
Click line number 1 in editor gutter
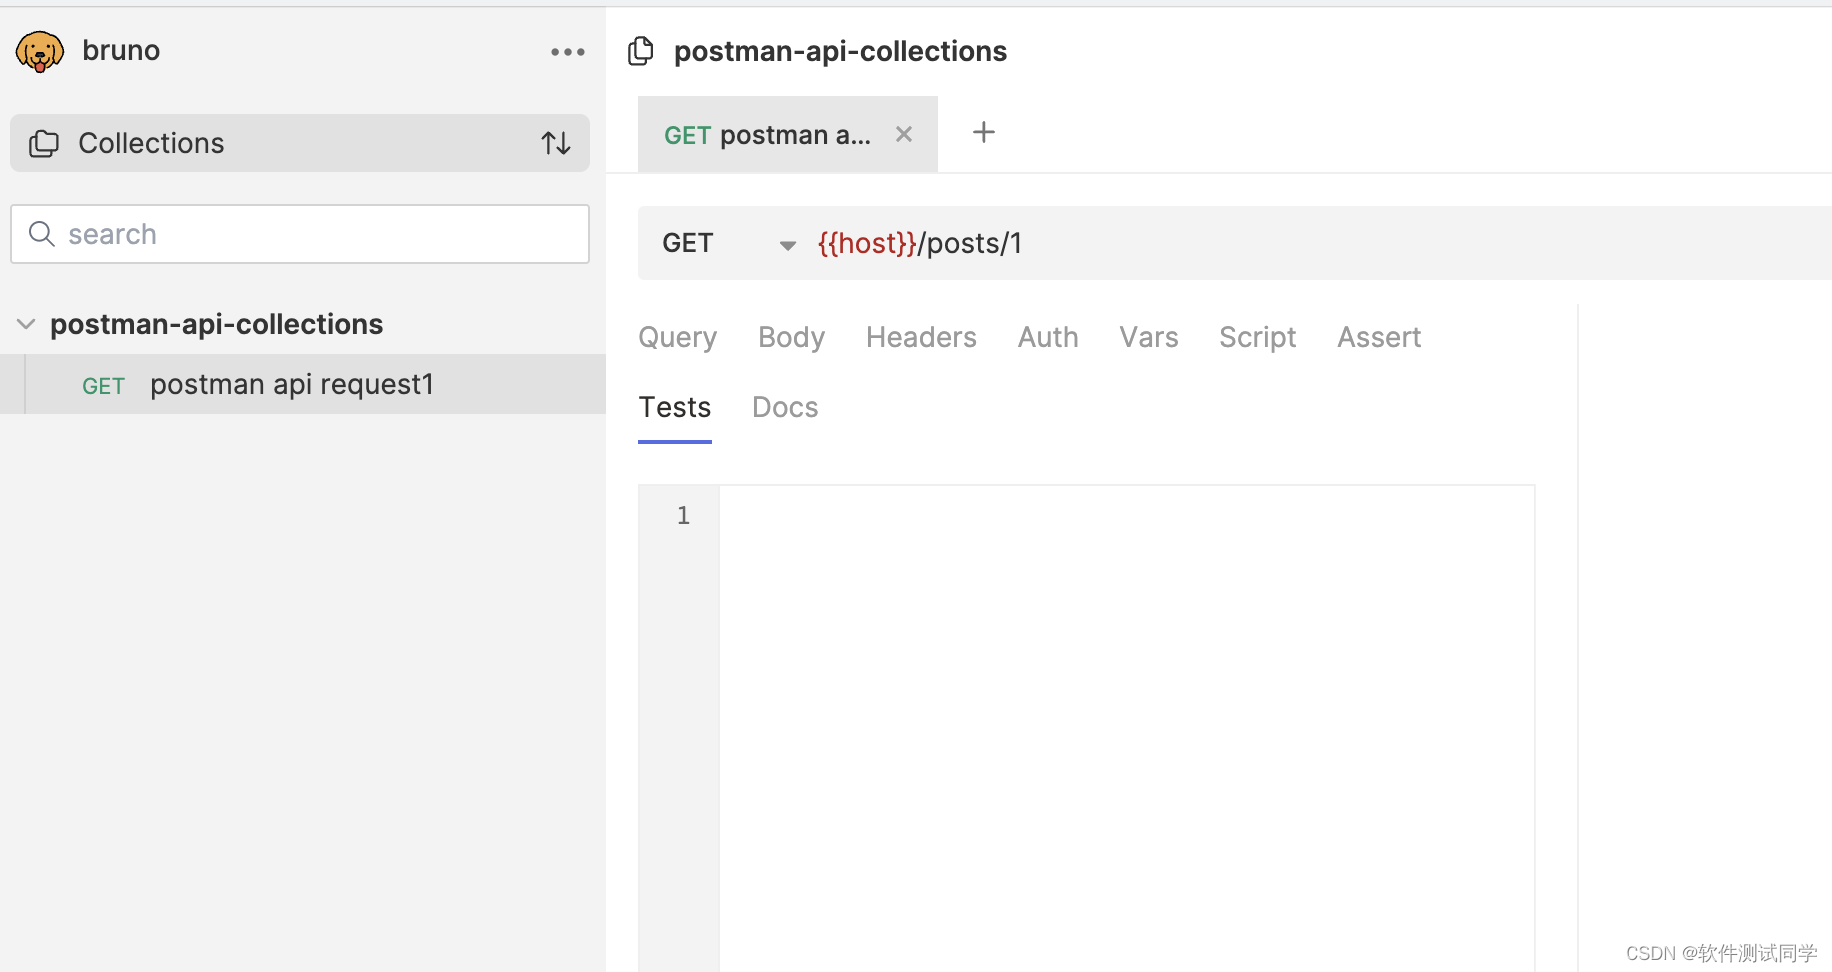pos(683,515)
